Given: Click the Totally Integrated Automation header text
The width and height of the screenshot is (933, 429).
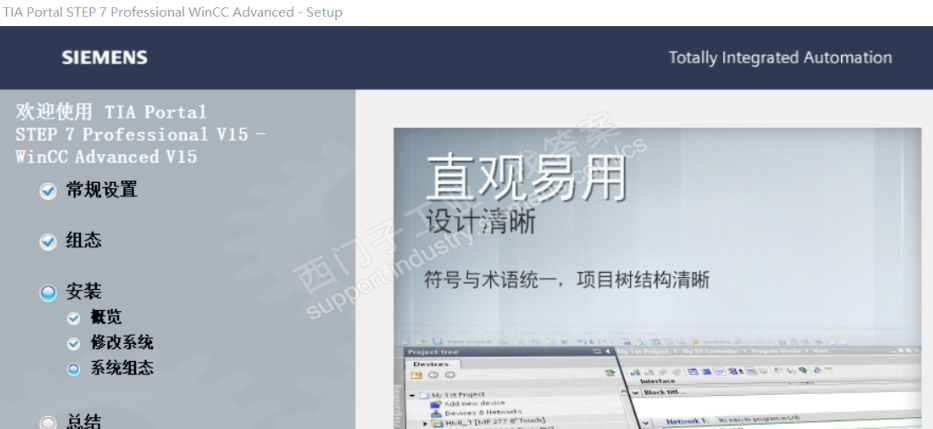Looking at the screenshot, I should pos(780,58).
